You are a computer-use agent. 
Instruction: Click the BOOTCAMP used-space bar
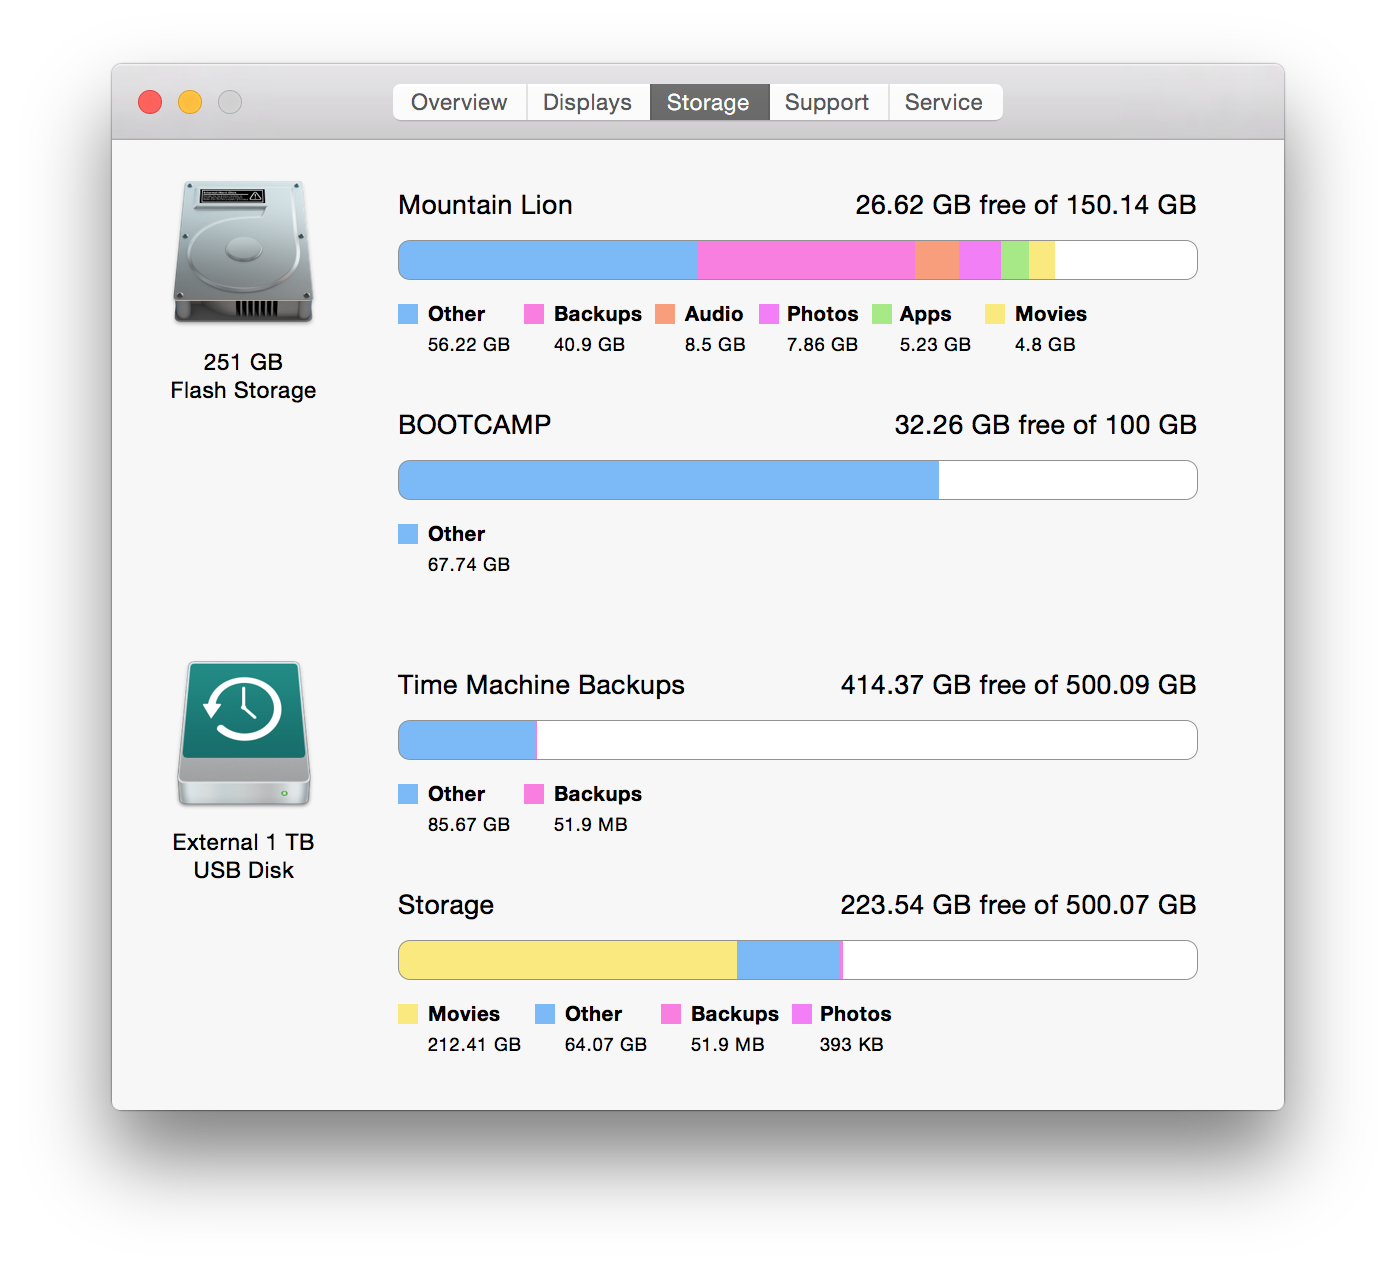pos(669,480)
